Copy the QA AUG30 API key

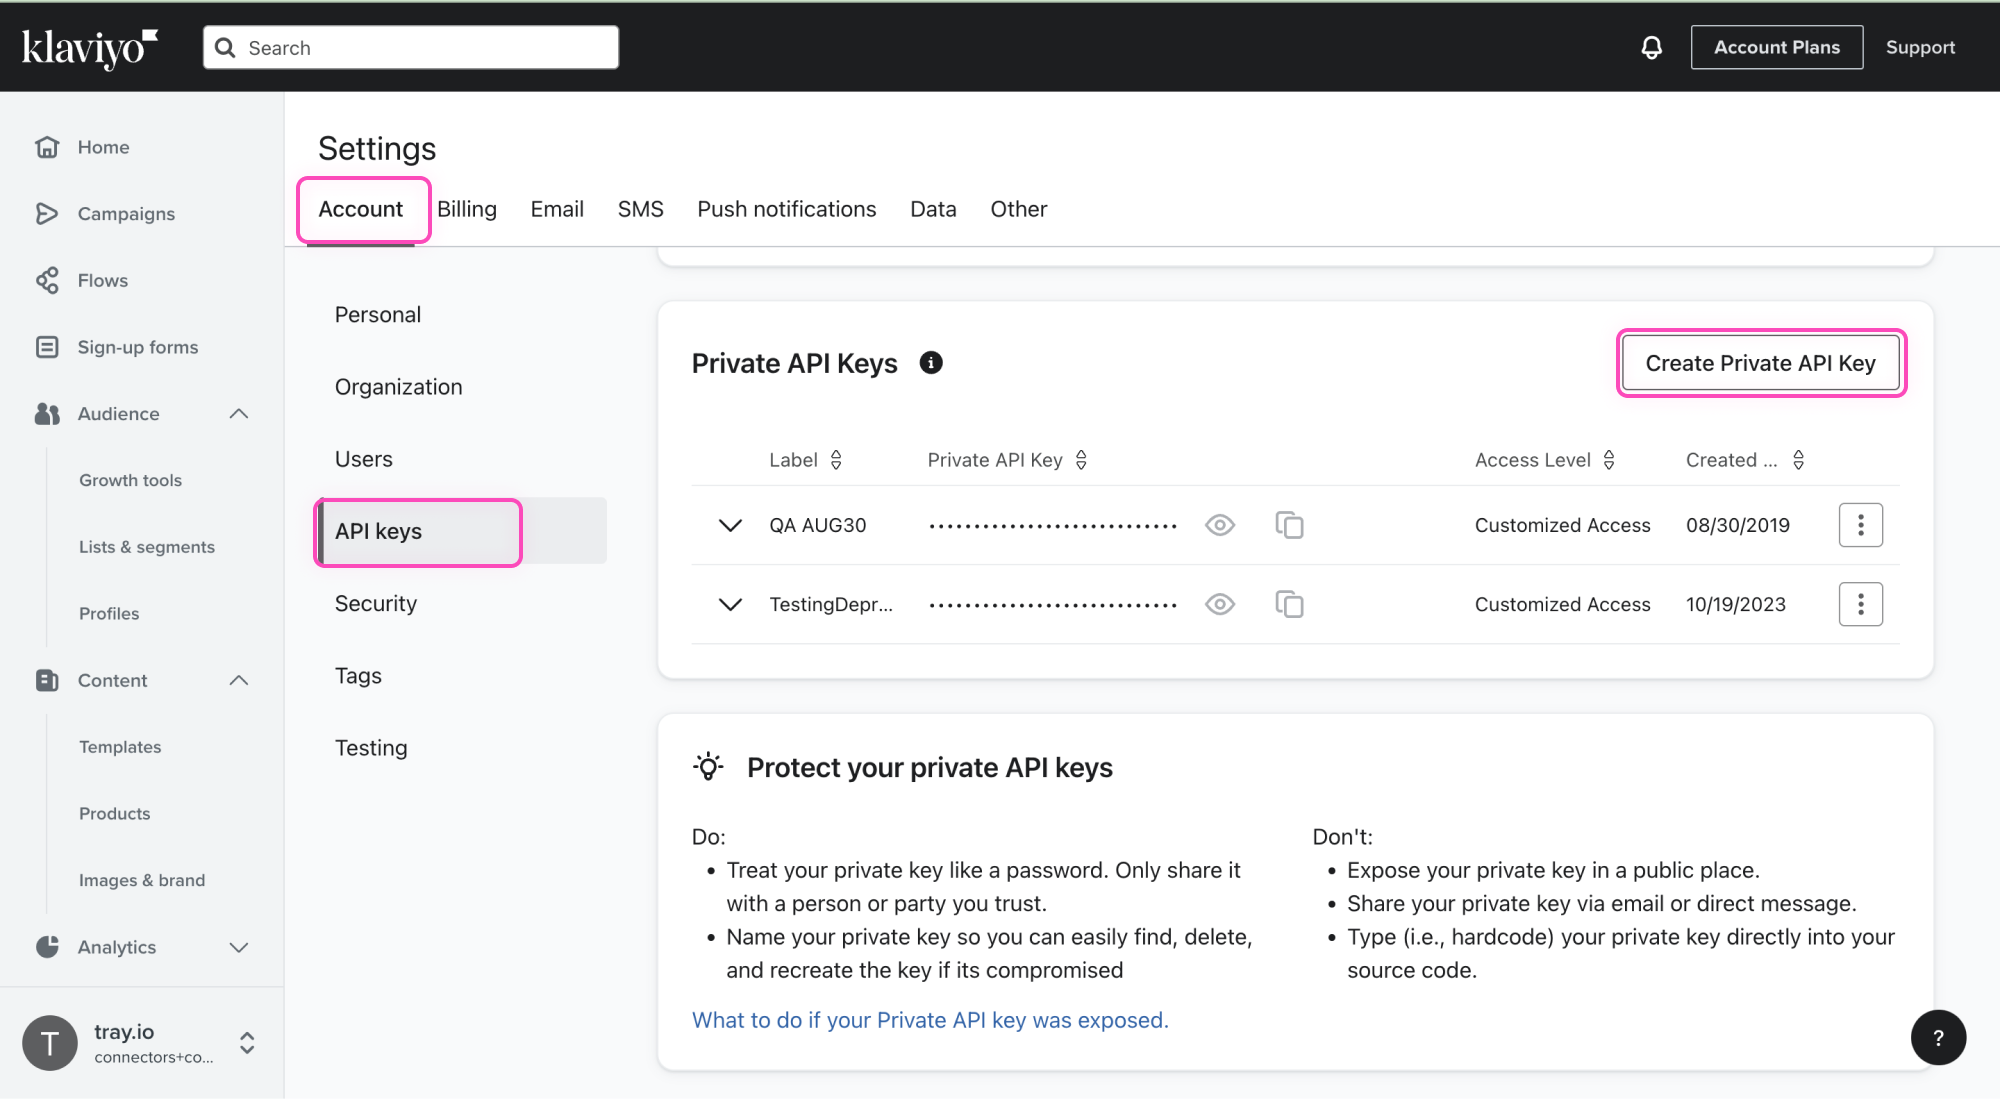[1289, 524]
